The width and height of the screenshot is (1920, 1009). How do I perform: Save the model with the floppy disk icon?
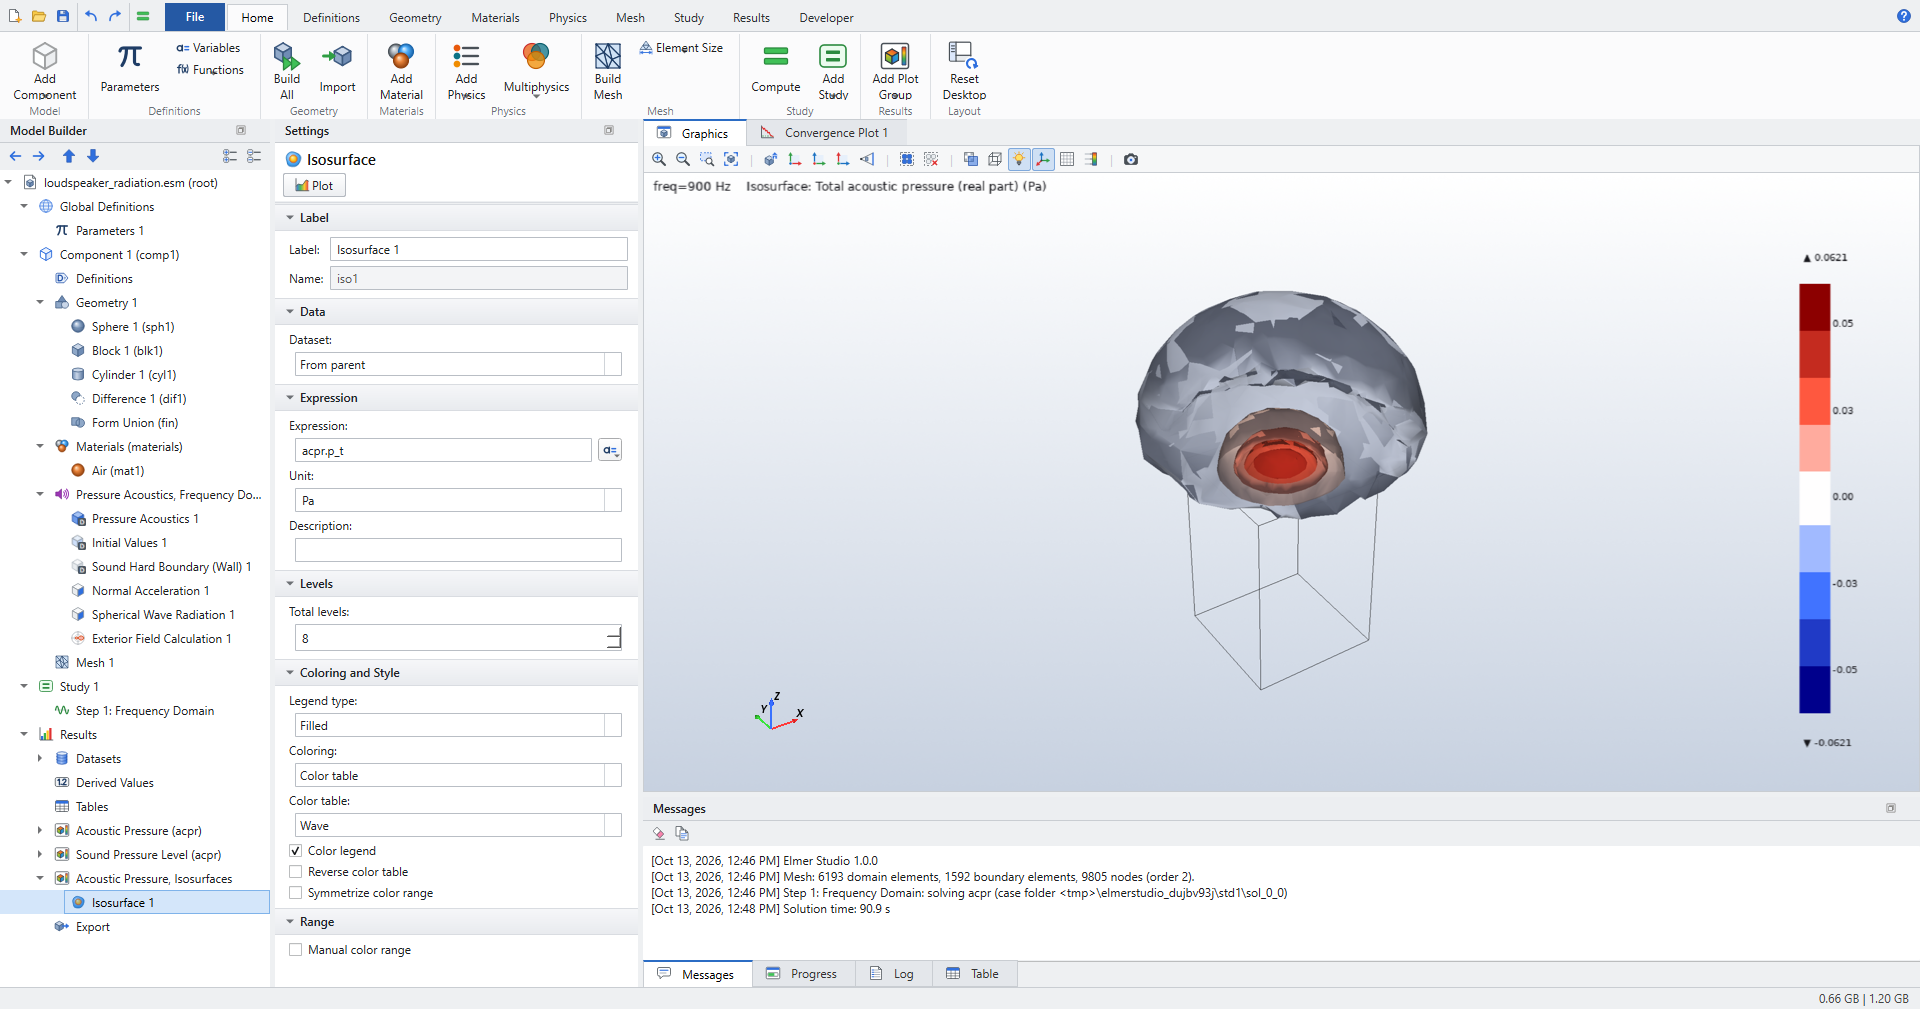coord(63,16)
